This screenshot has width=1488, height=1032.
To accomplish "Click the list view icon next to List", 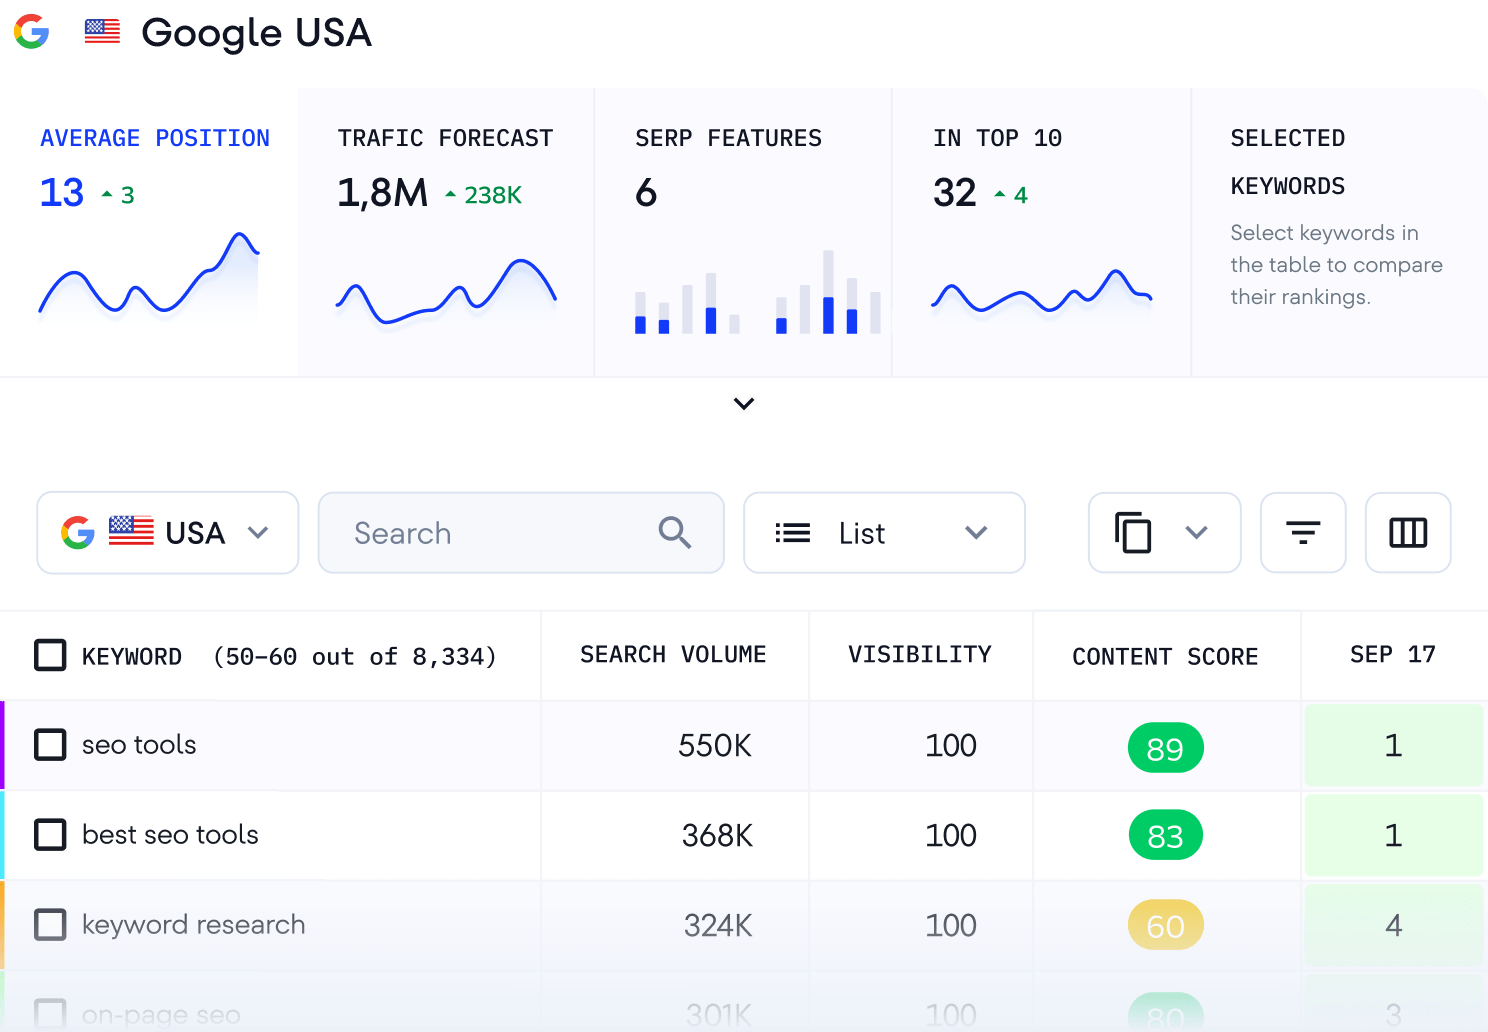I will (792, 532).
